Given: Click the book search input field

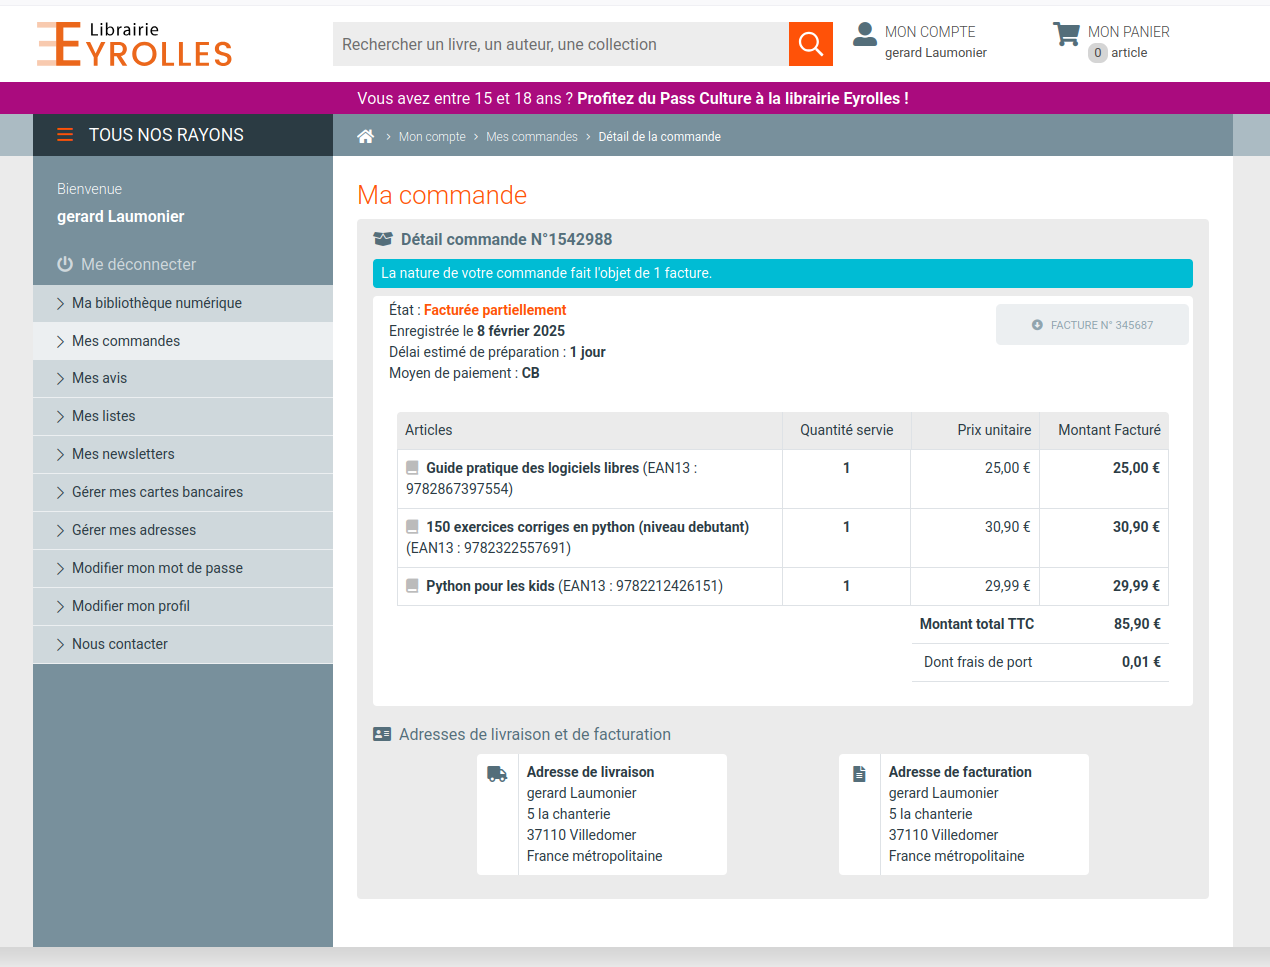Looking at the screenshot, I should tap(560, 44).
